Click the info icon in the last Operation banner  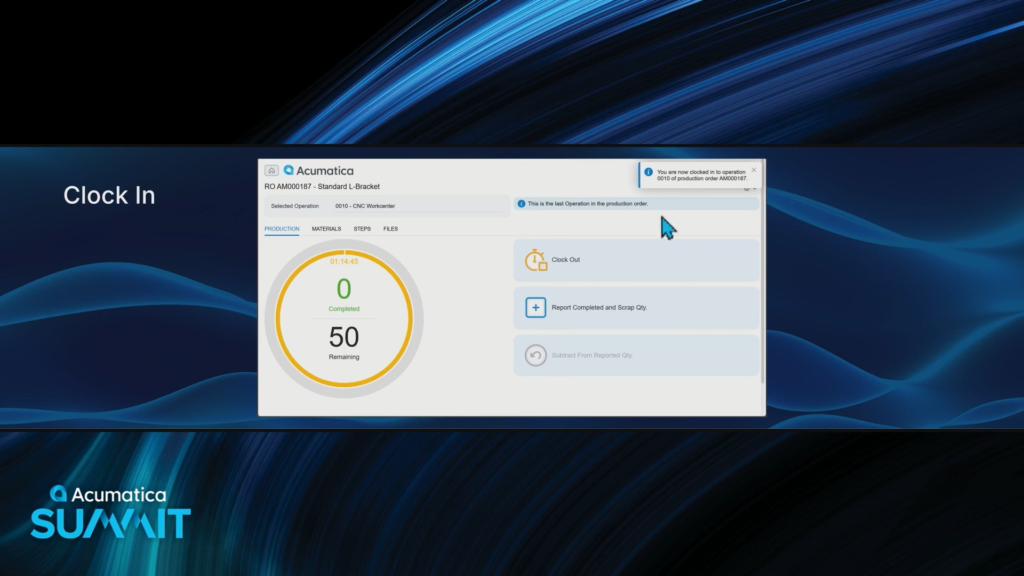pyautogui.click(x=521, y=204)
